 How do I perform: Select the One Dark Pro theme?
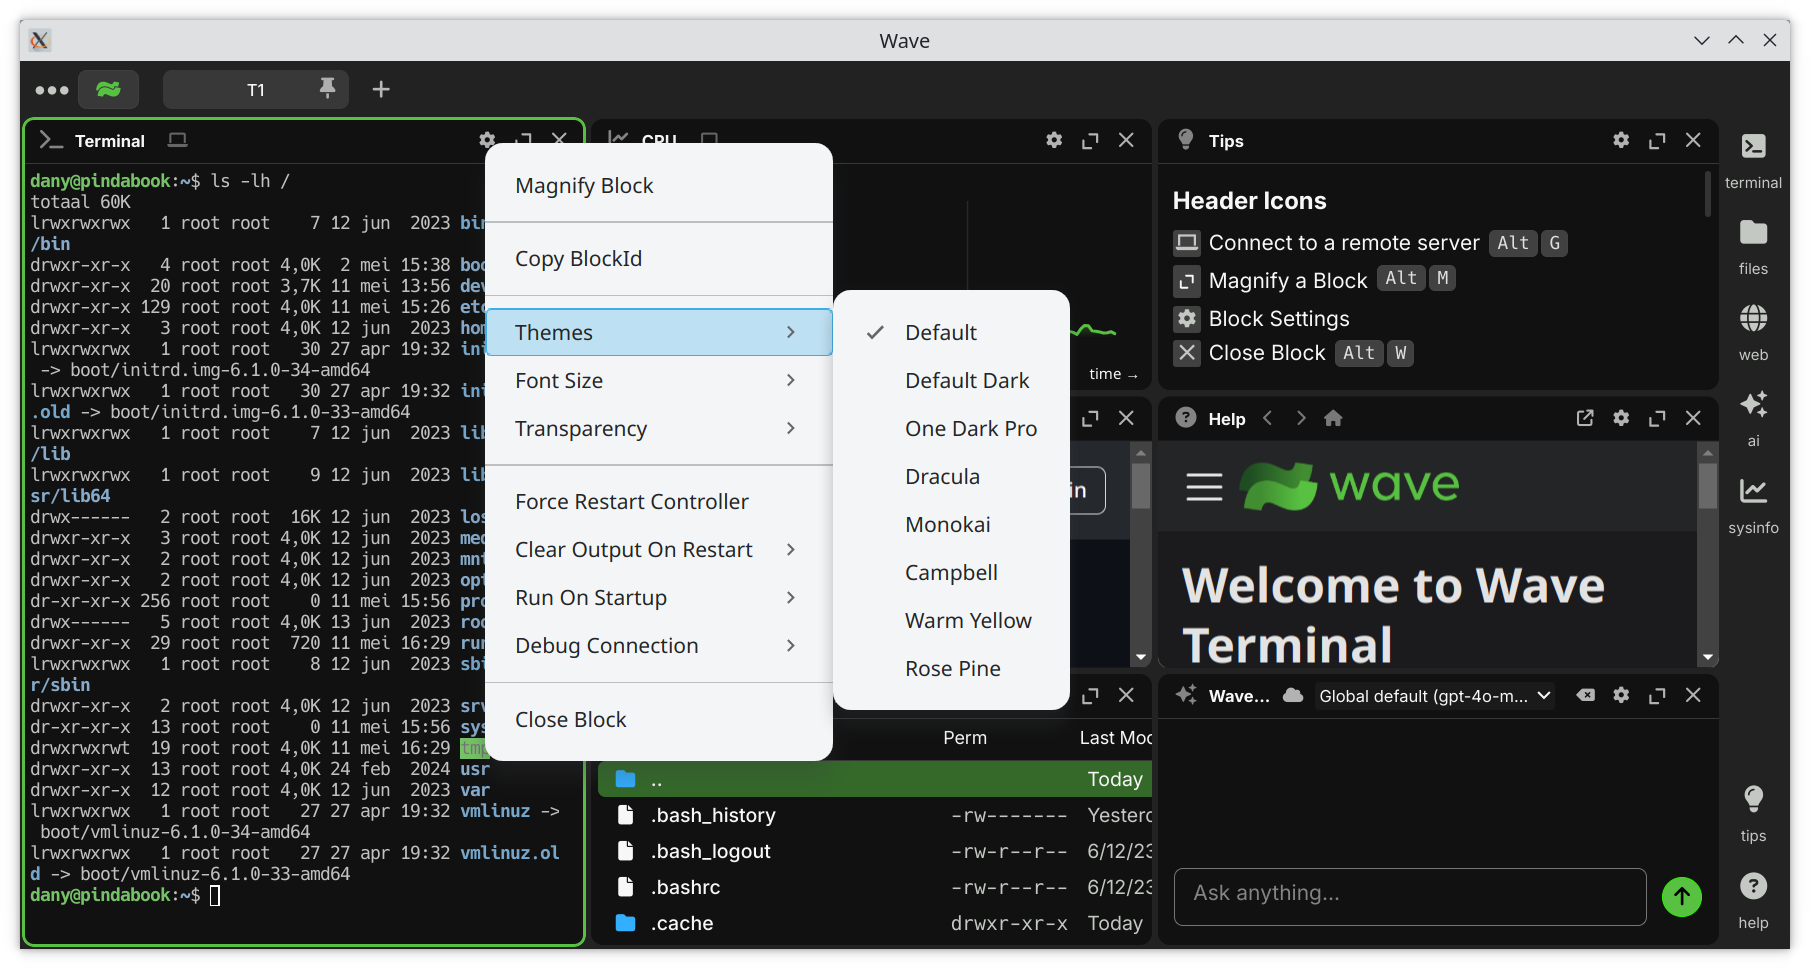pos(951,429)
